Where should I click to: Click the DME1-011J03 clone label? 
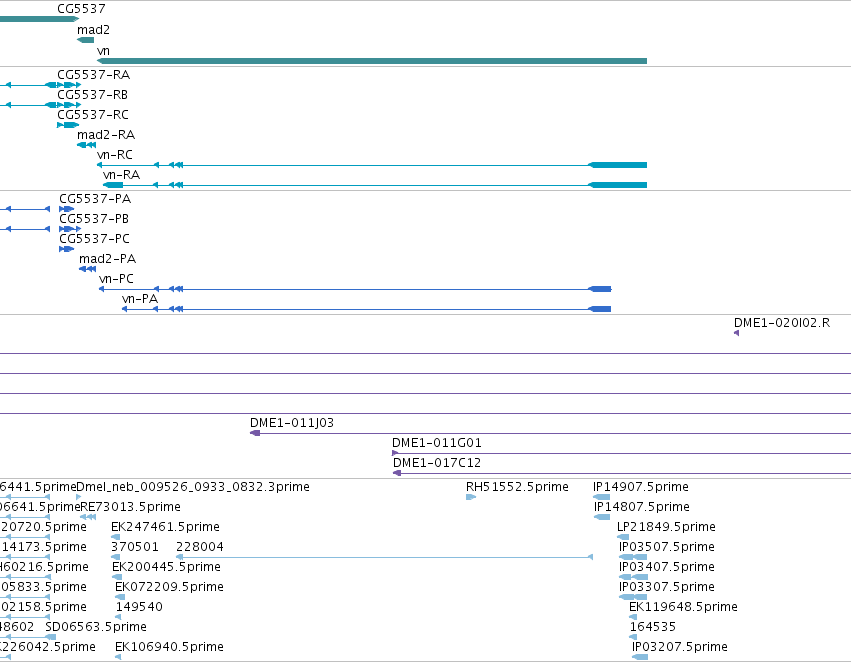point(292,423)
